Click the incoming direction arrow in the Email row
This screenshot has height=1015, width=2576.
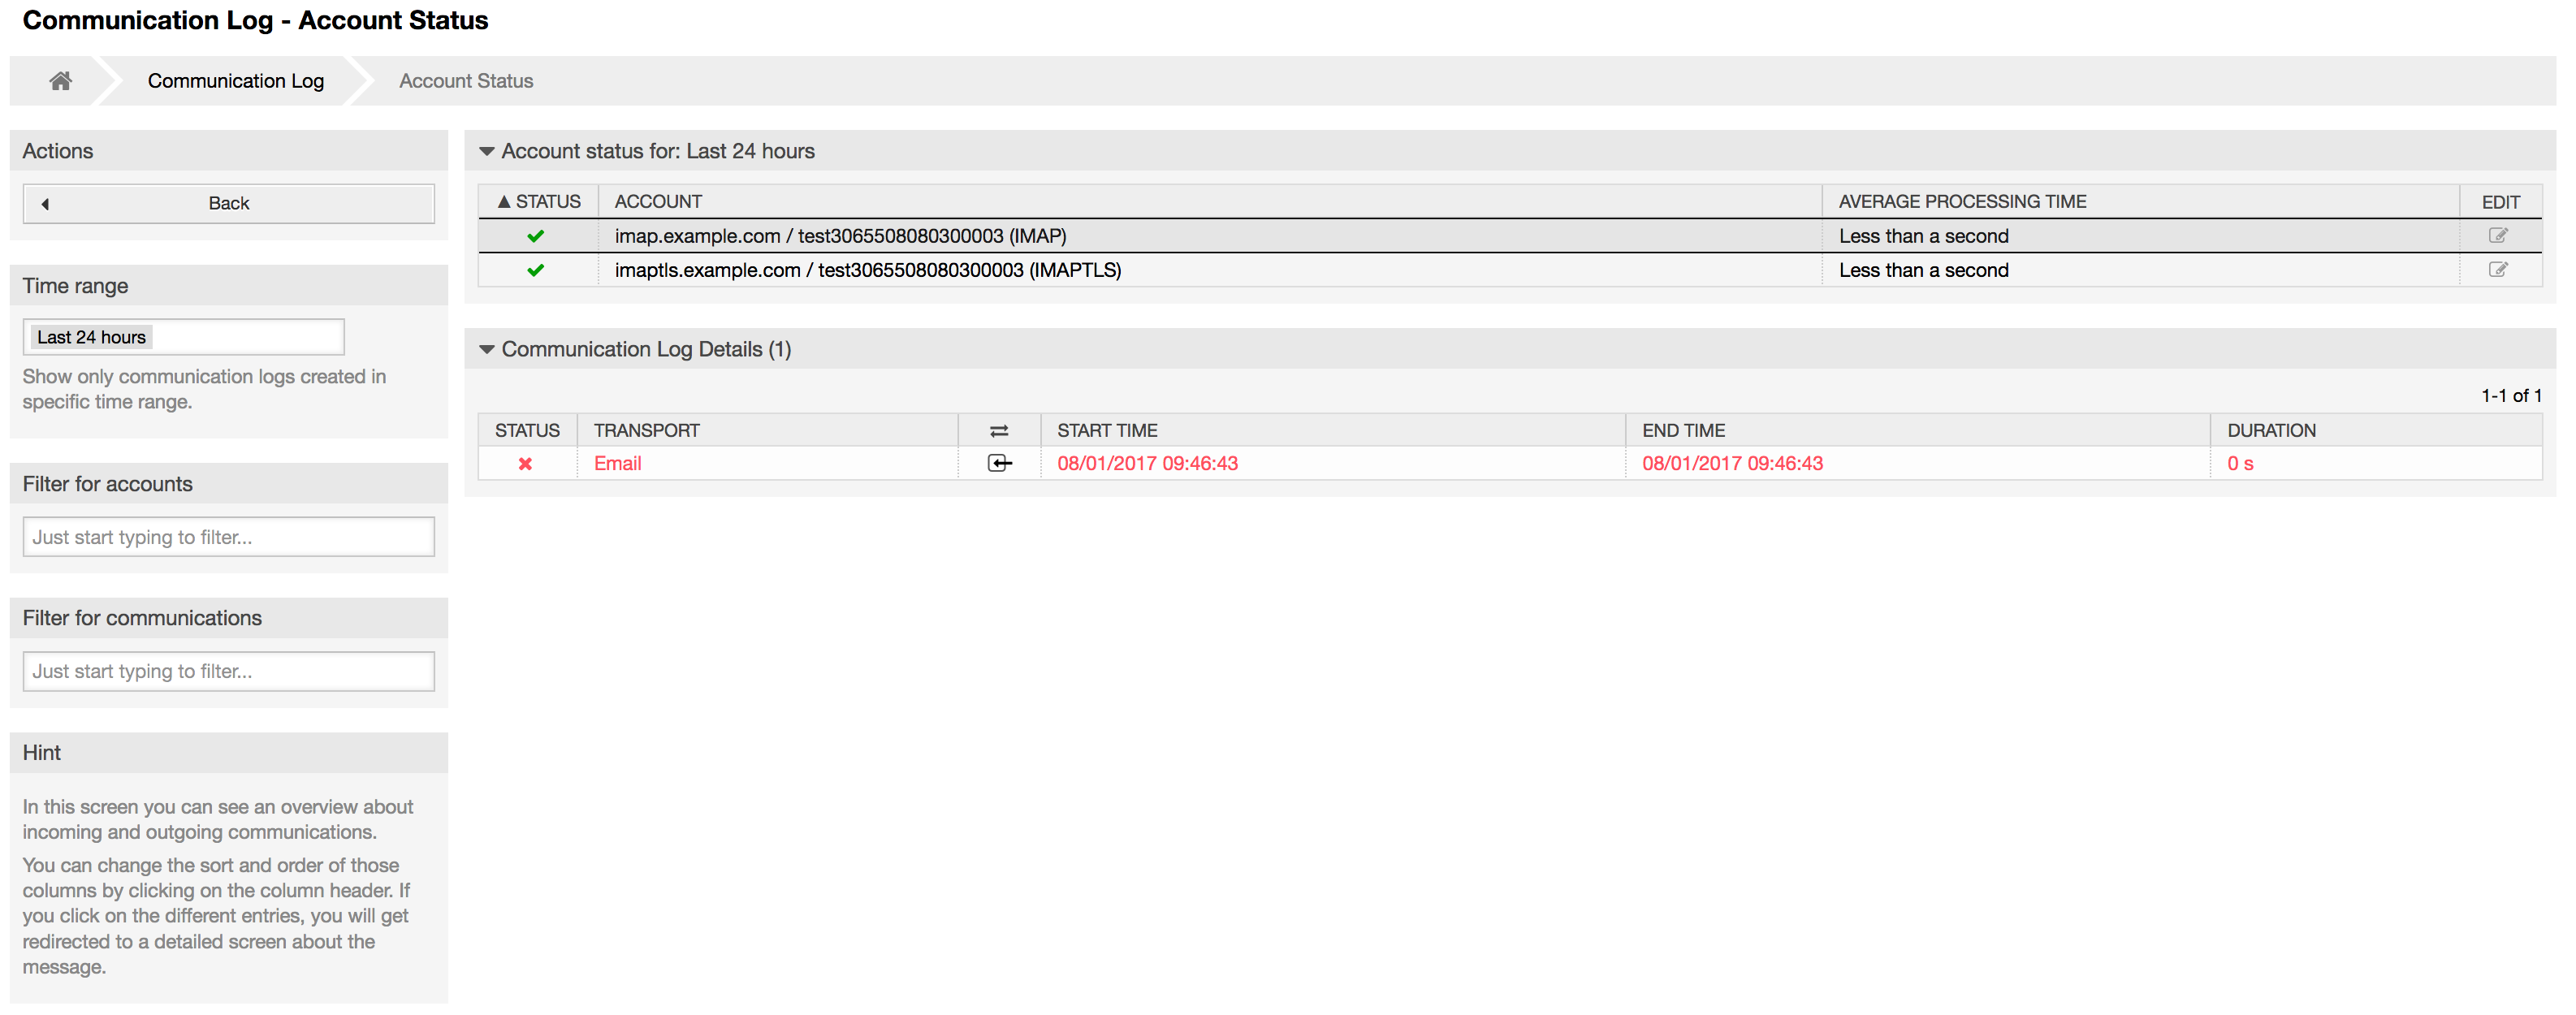pyautogui.click(x=997, y=463)
